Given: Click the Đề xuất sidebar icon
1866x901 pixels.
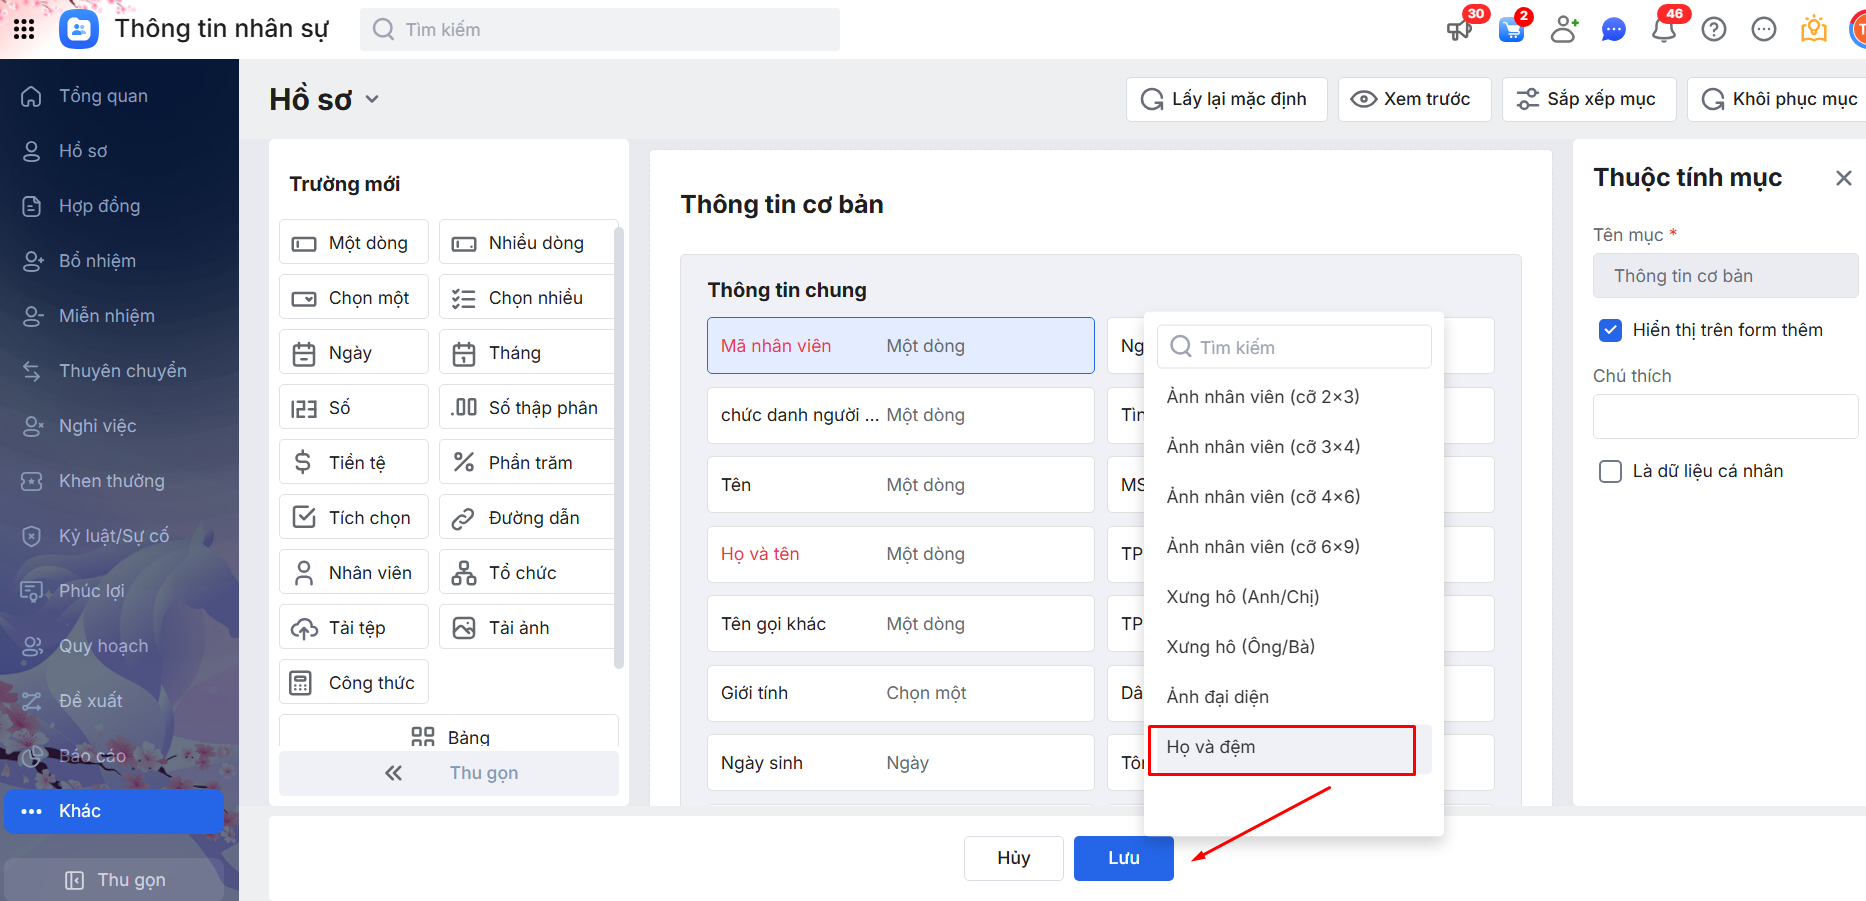Looking at the screenshot, I should [32, 701].
